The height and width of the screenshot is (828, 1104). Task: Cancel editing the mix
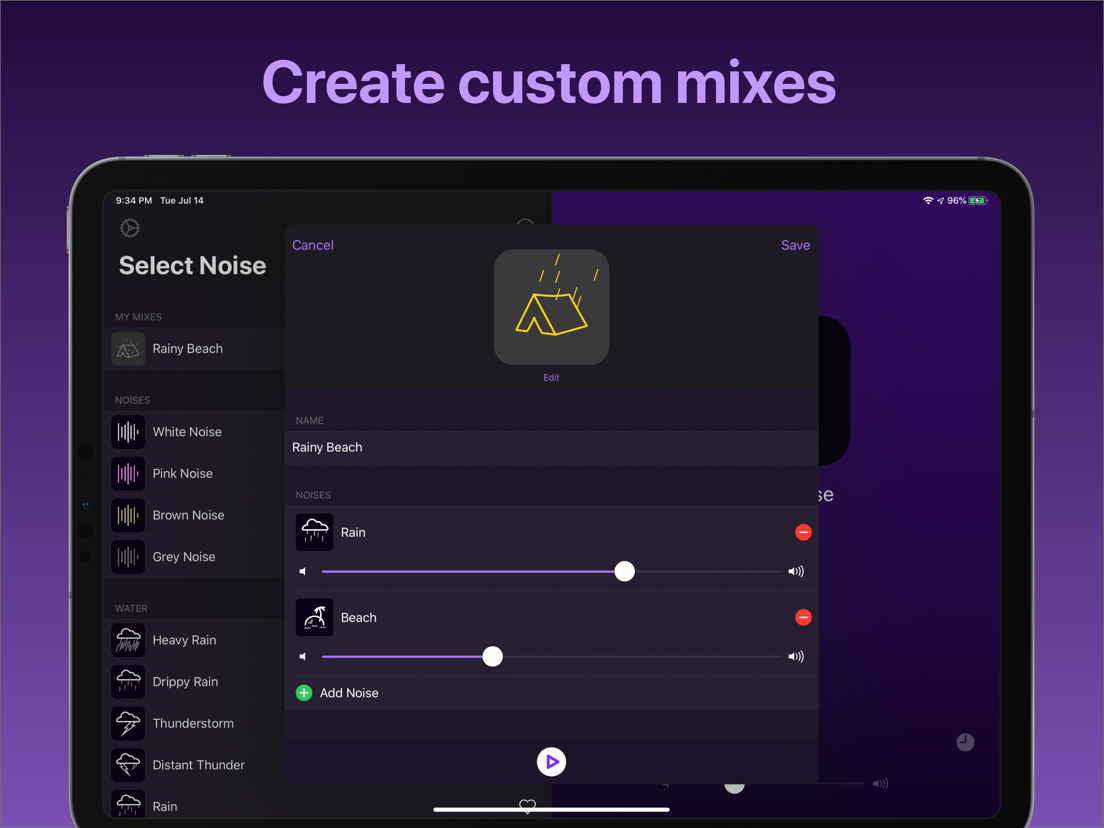coord(313,245)
